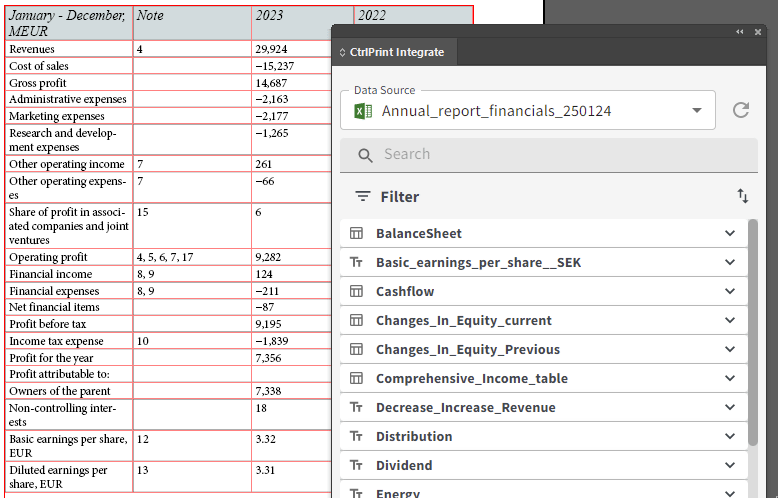Screen dimensions: 778x498
Task: Expand the BalanceSheet entry chevron
Action: pyautogui.click(x=729, y=233)
